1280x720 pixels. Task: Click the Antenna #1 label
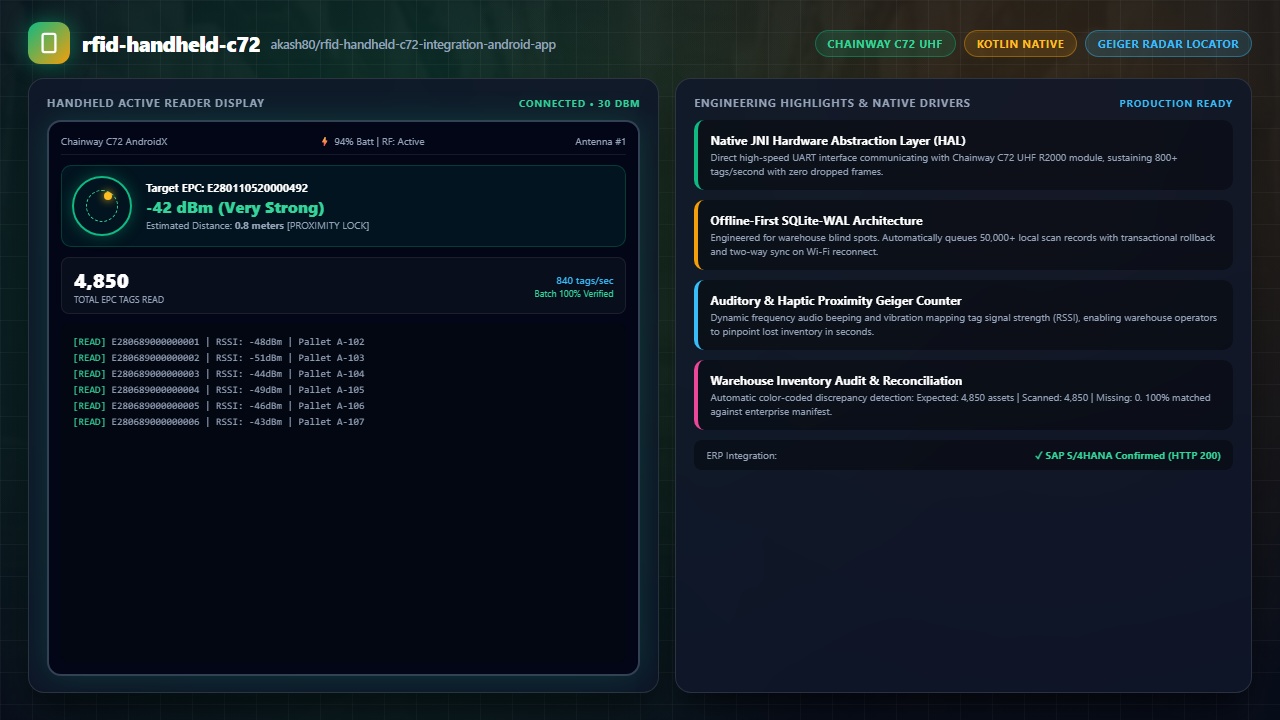(x=600, y=142)
